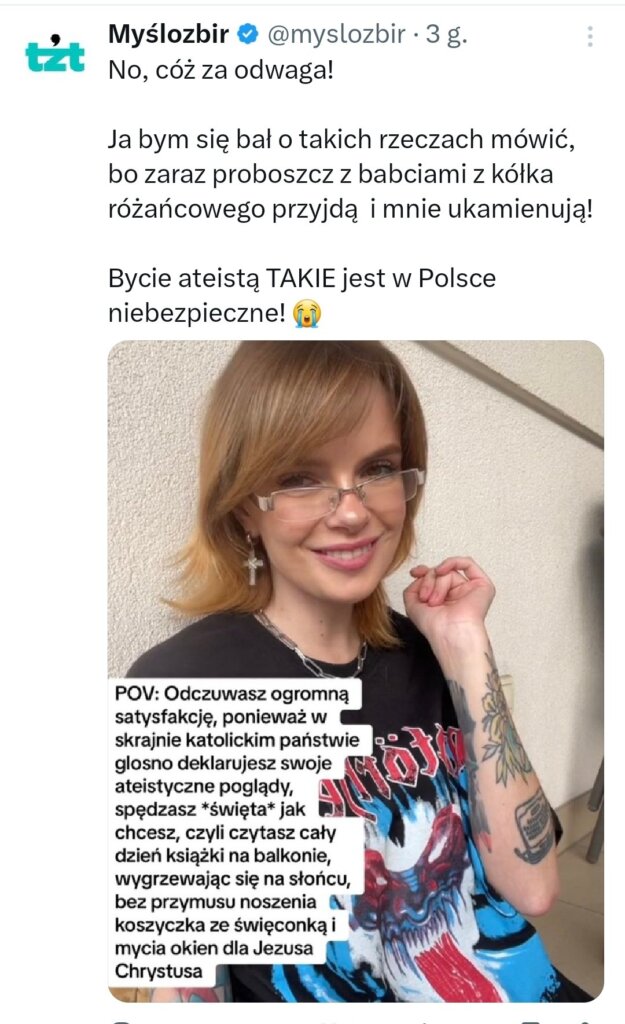Click the @myslozbir handle
Image resolution: width=625 pixels, height=1024 pixels.
coord(336,34)
